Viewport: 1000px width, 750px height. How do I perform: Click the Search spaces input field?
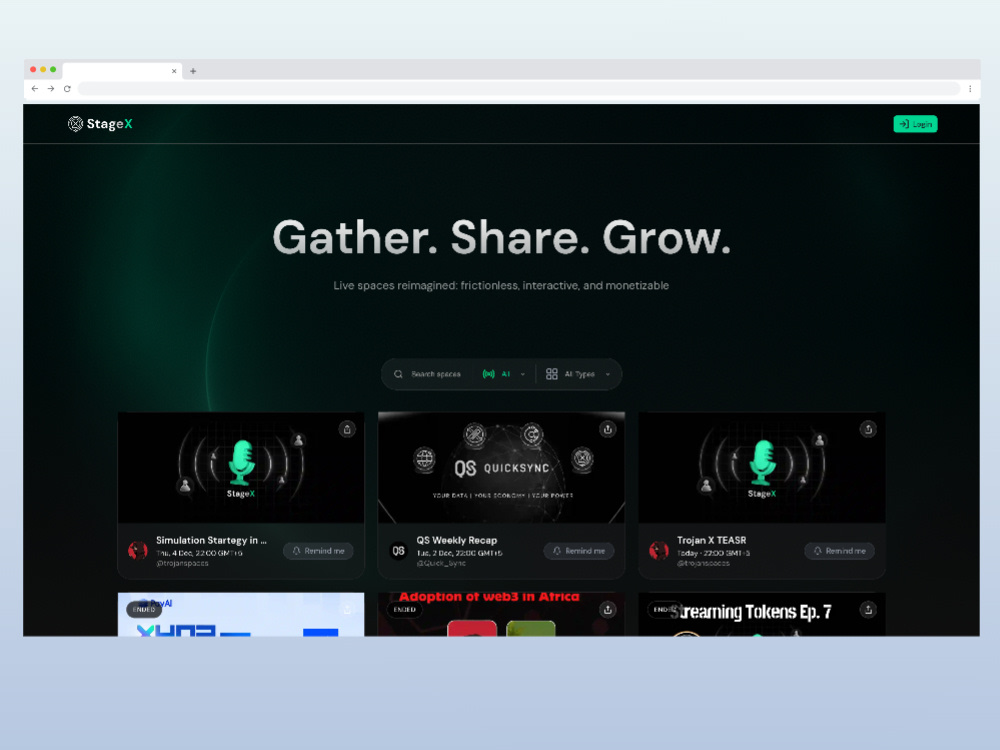(x=436, y=374)
